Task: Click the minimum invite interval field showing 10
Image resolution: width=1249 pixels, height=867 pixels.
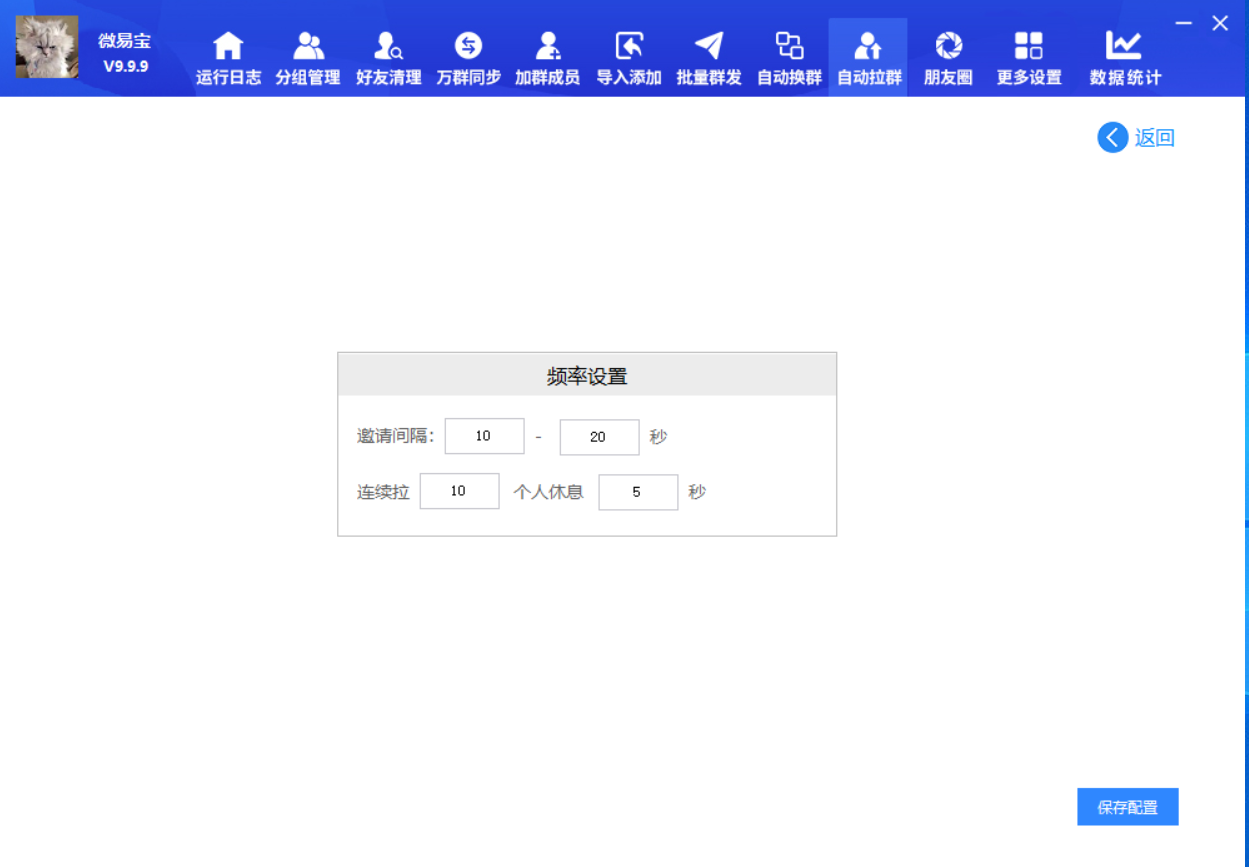Action: click(x=484, y=436)
